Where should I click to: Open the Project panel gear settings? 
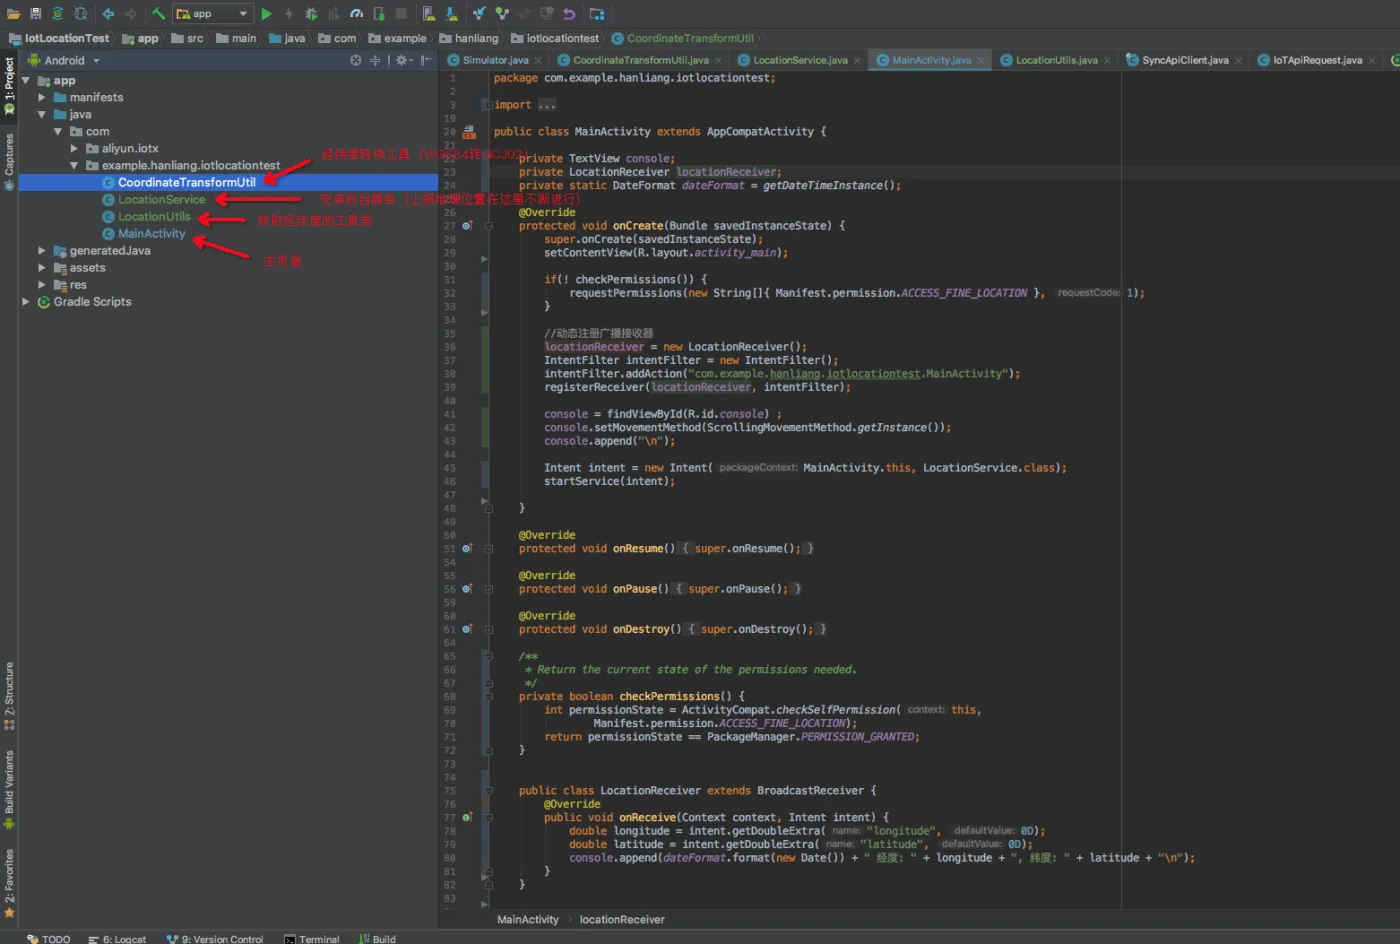402,61
